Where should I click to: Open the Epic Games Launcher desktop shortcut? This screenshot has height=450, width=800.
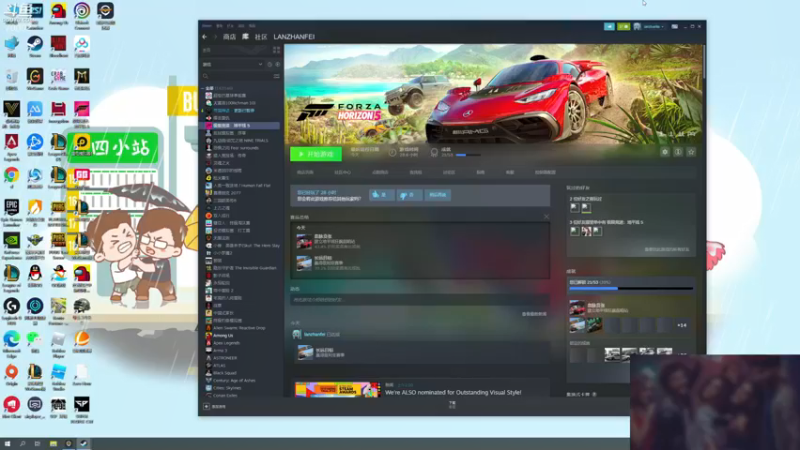(11, 211)
